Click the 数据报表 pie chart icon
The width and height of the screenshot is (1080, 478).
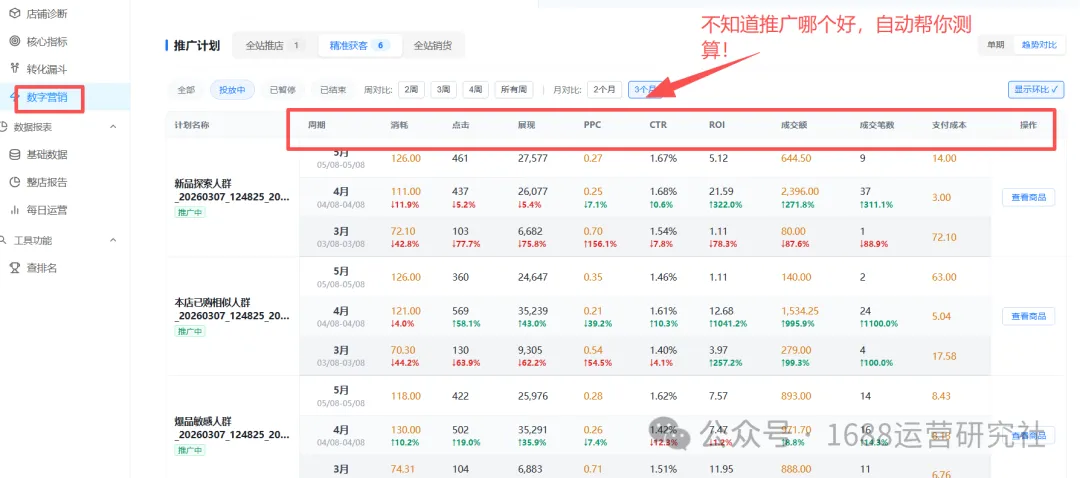tap(3, 127)
